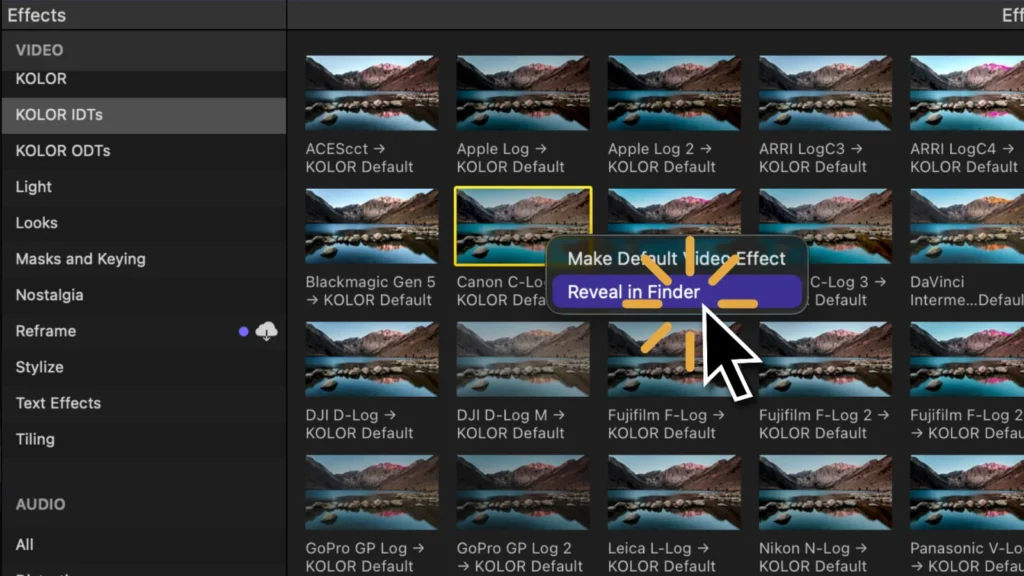Select ARRI LogC3 effect thumbnail
Image resolution: width=1024 pixels, height=576 pixels.
825,93
